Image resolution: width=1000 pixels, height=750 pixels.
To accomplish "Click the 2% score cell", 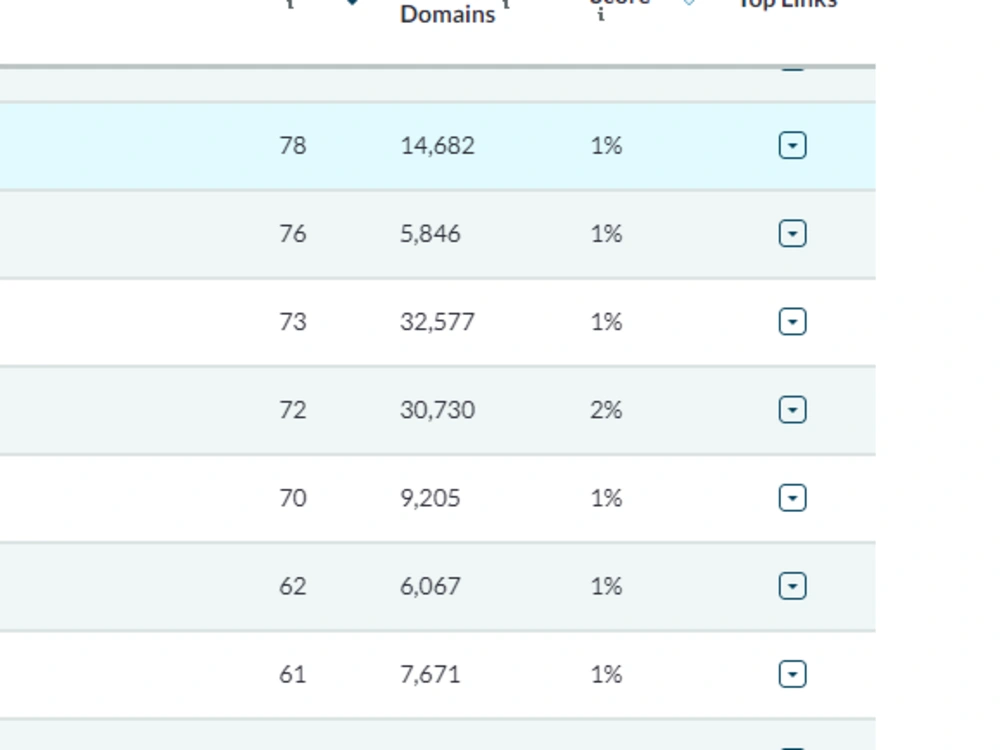I will click(x=606, y=409).
